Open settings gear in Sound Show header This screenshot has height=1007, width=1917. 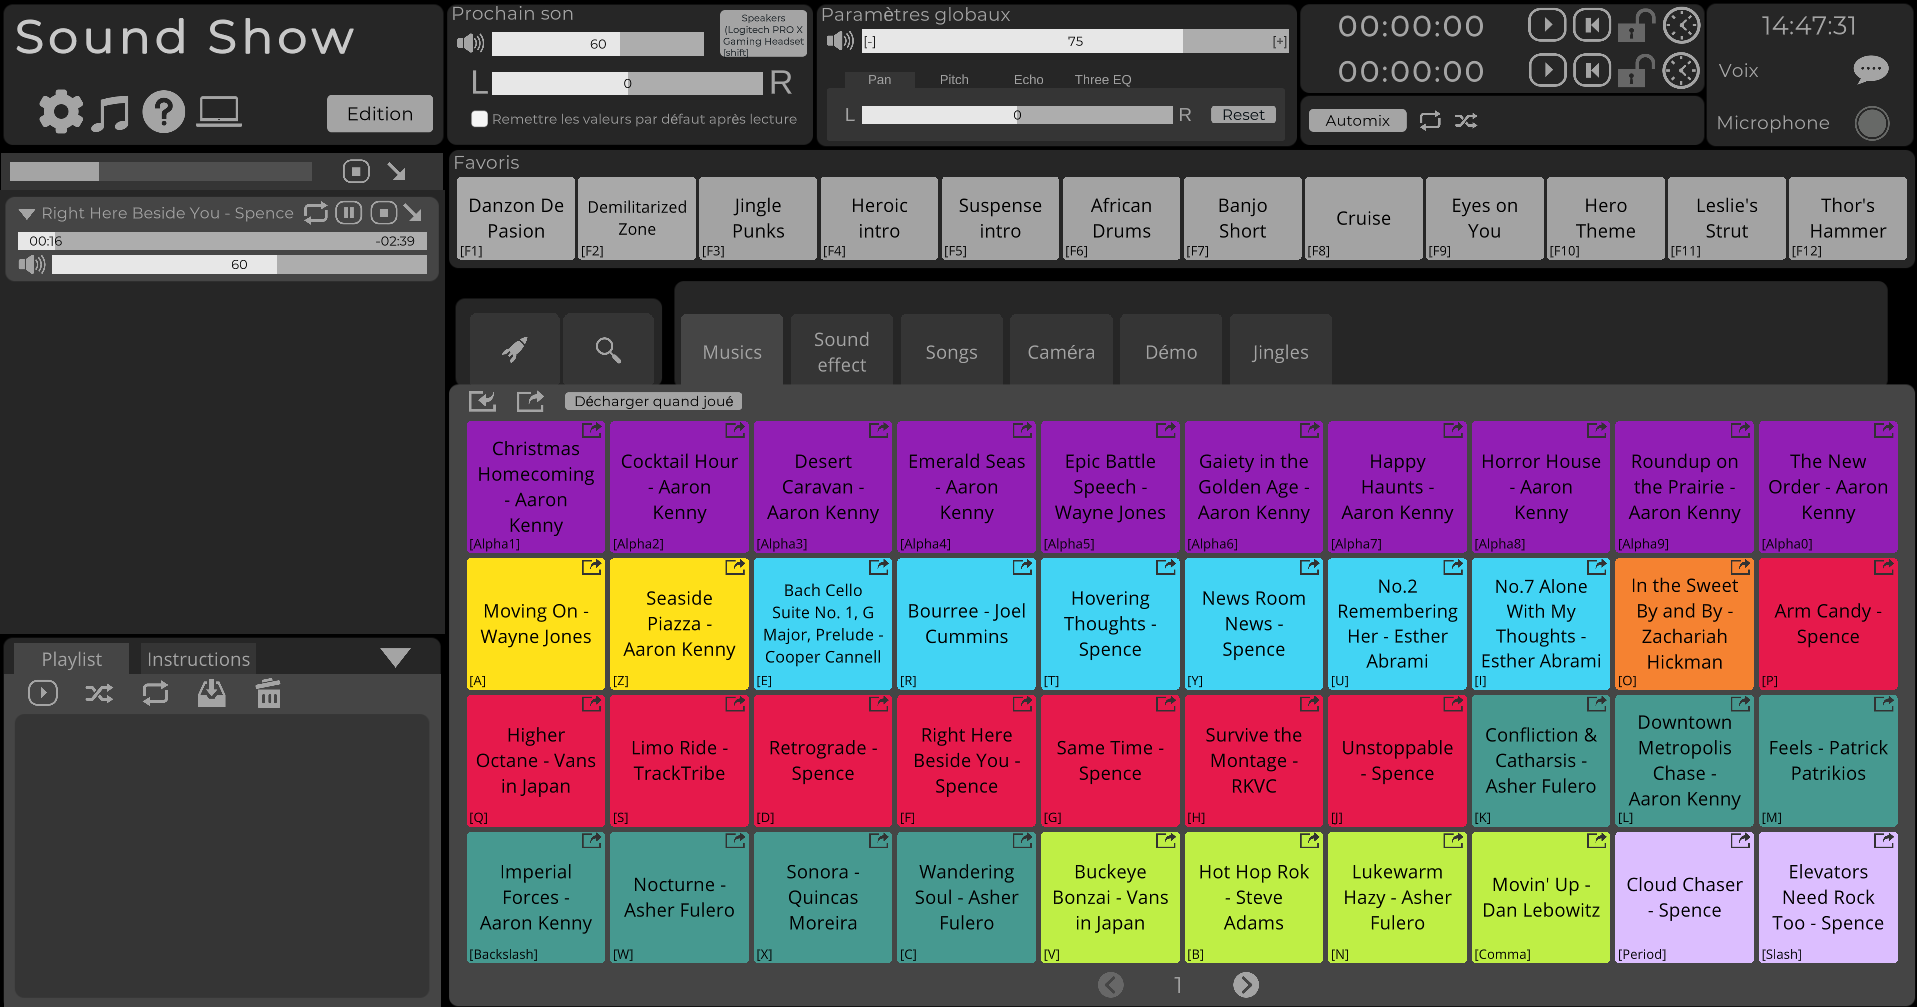(61, 111)
